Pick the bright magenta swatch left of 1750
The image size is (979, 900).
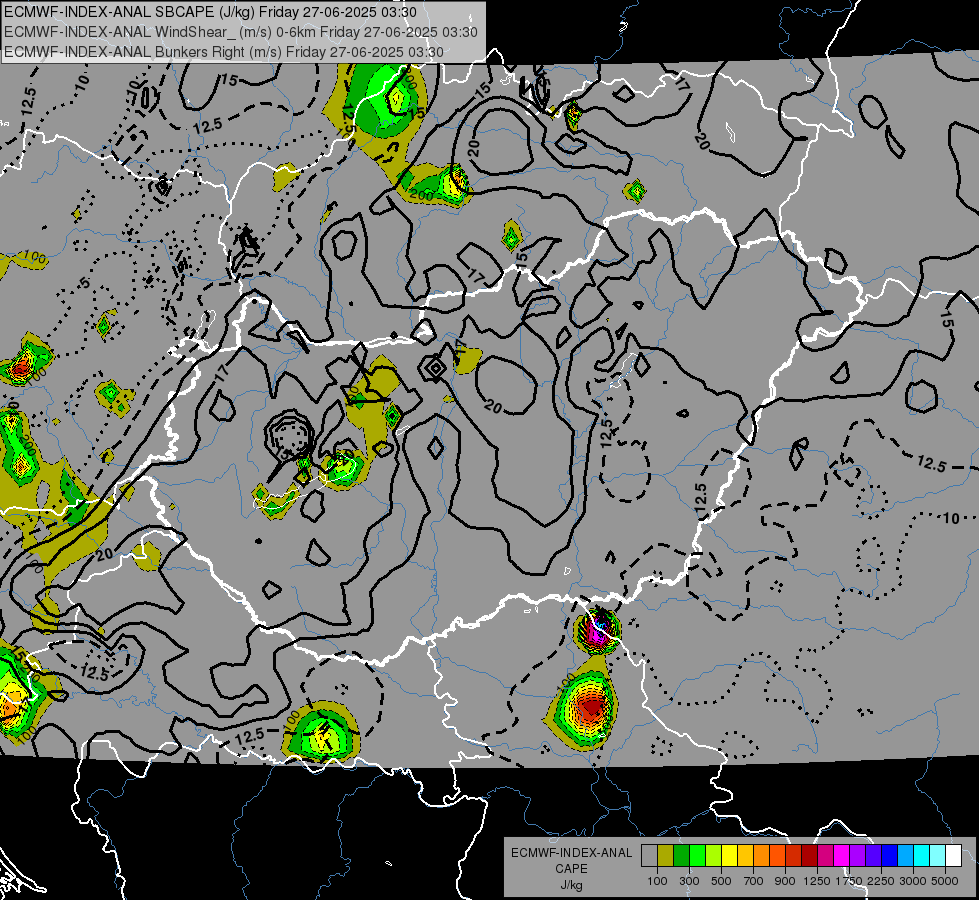842,855
